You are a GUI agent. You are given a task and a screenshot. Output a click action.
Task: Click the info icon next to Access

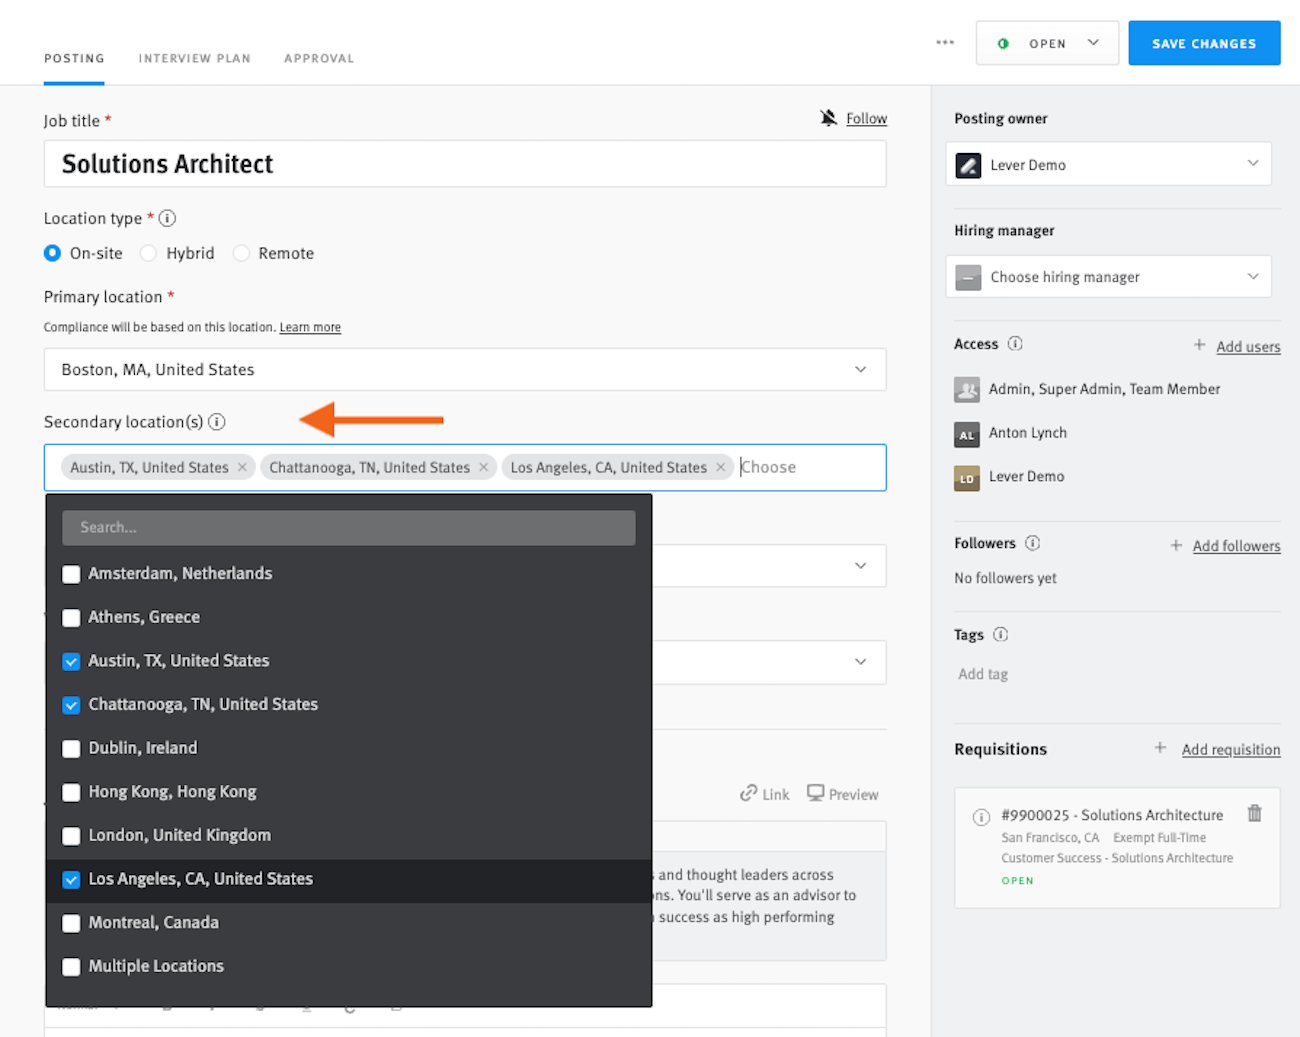(x=1015, y=344)
